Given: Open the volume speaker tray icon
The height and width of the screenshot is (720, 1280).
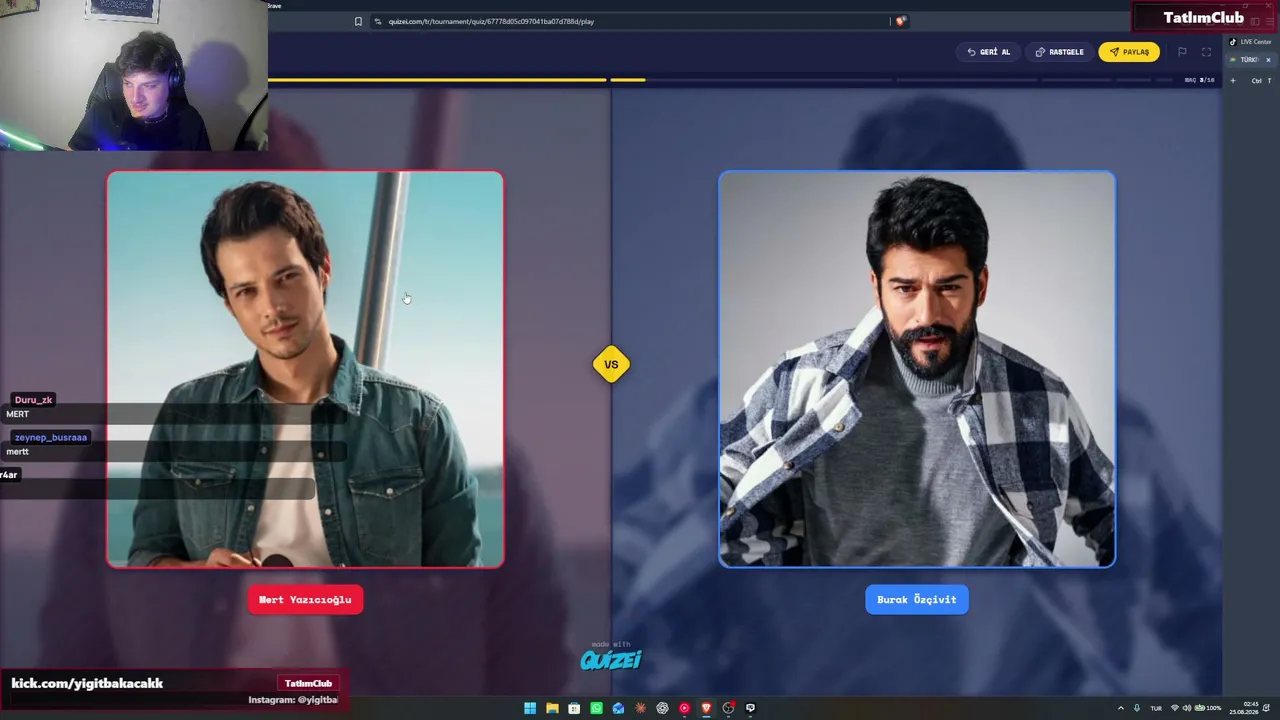Looking at the screenshot, I should click(1189, 708).
